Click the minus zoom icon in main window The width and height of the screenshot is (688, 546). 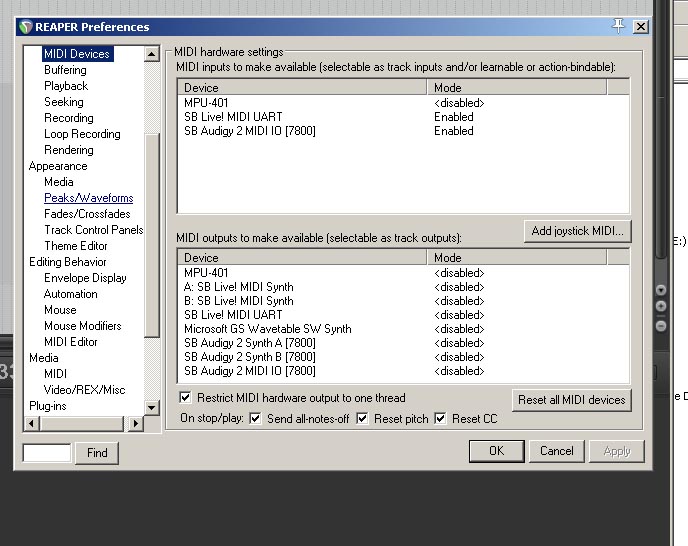tap(661, 326)
